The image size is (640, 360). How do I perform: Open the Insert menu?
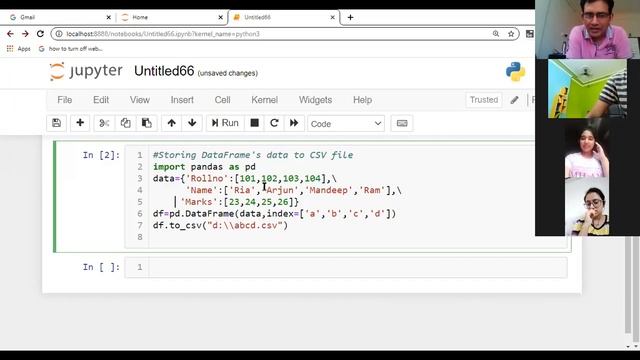[182, 100]
